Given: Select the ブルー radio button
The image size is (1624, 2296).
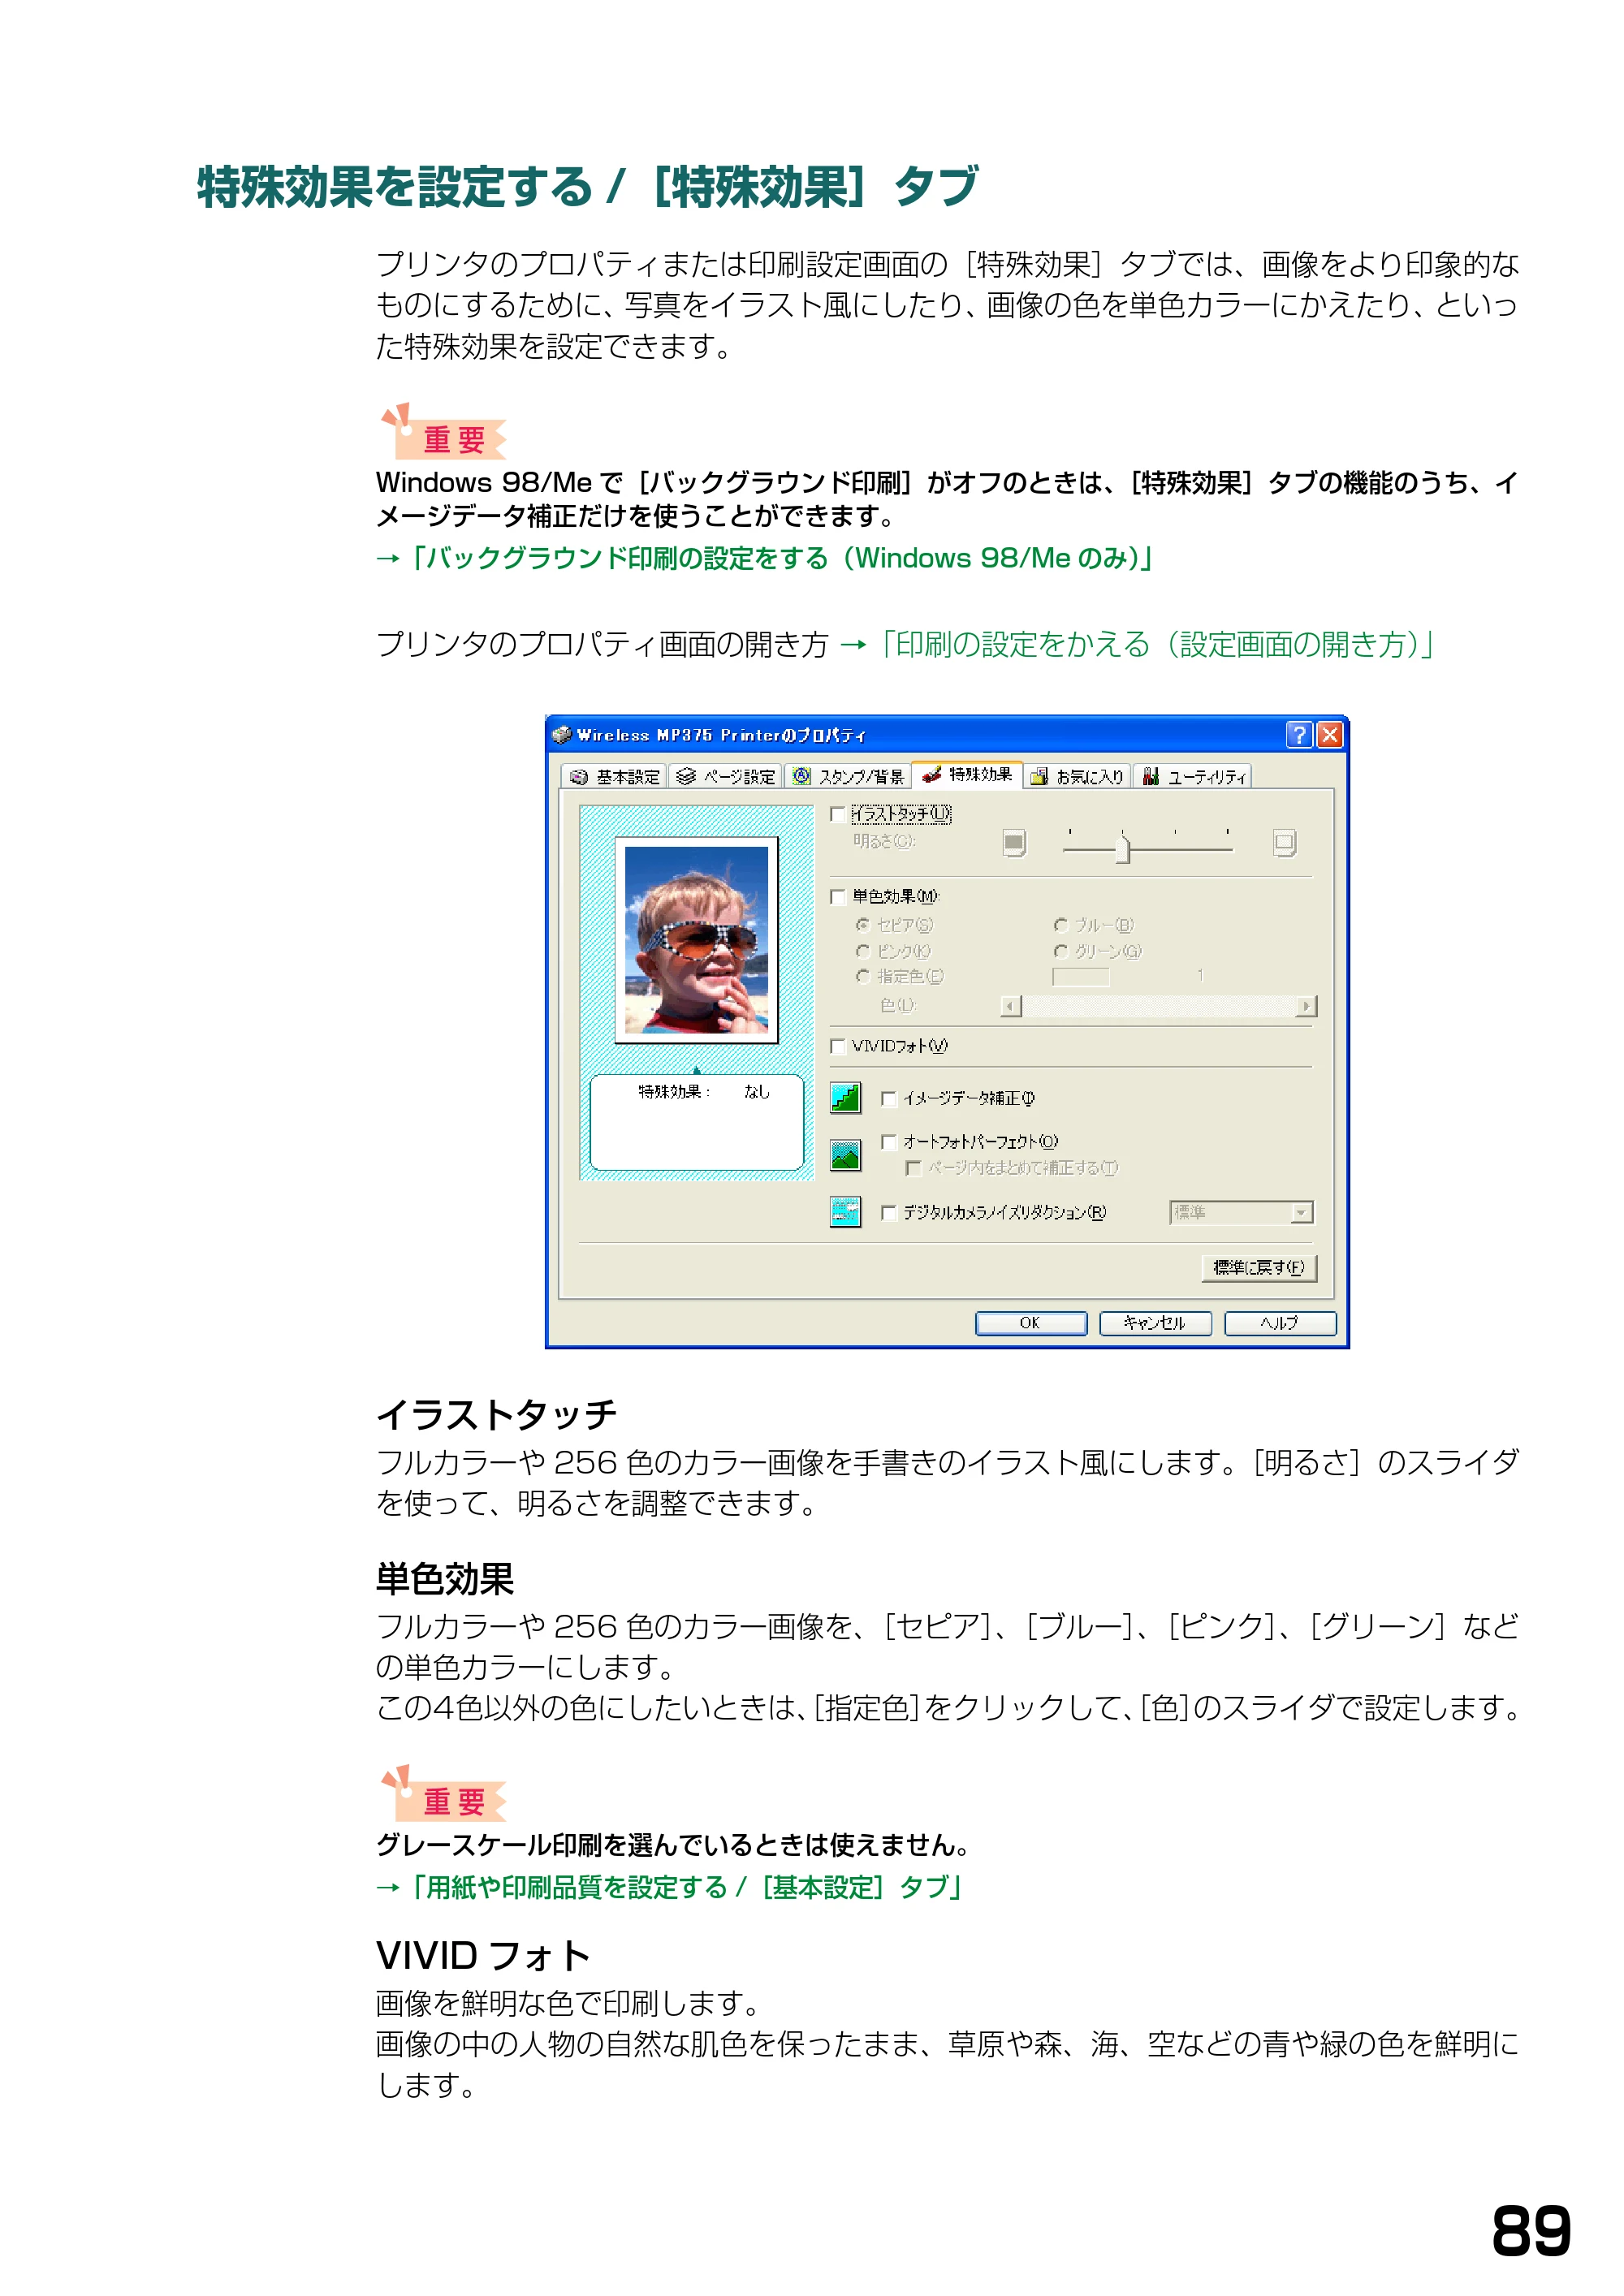Looking at the screenshot, I should (x=1061, y=925).
